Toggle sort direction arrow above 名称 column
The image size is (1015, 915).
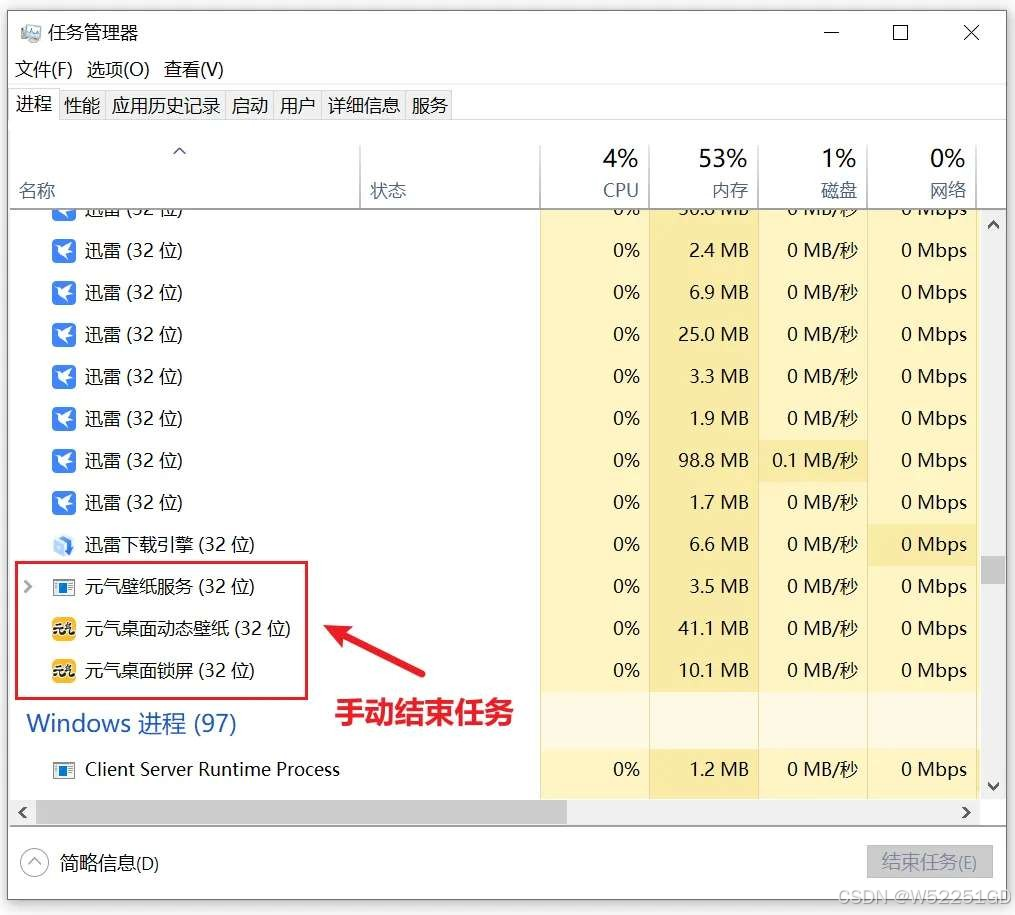[180, 151]
